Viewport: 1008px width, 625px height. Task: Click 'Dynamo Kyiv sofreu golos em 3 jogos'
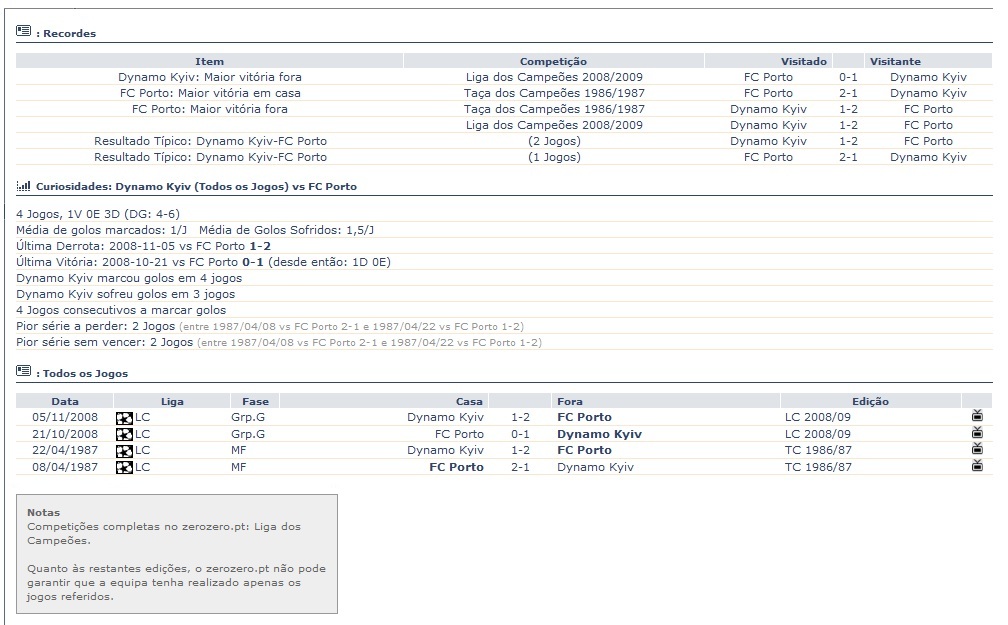(x=125, y=294)
